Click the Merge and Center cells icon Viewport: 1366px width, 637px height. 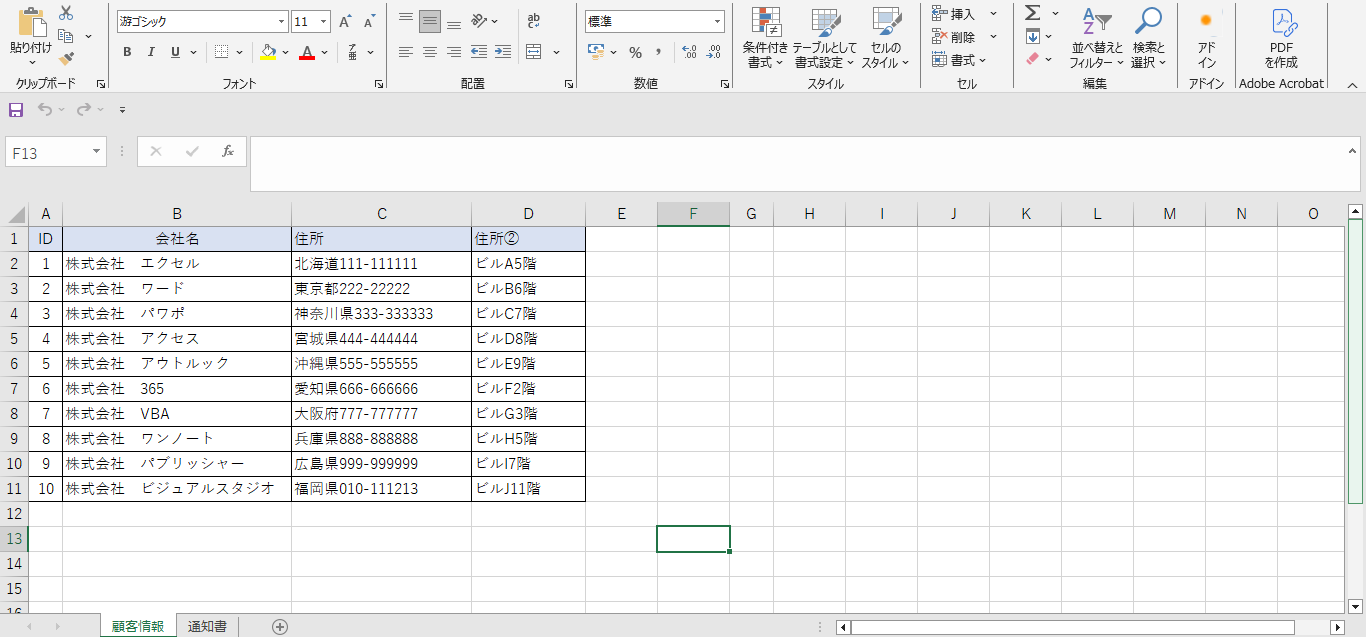[x=534, y=52]
